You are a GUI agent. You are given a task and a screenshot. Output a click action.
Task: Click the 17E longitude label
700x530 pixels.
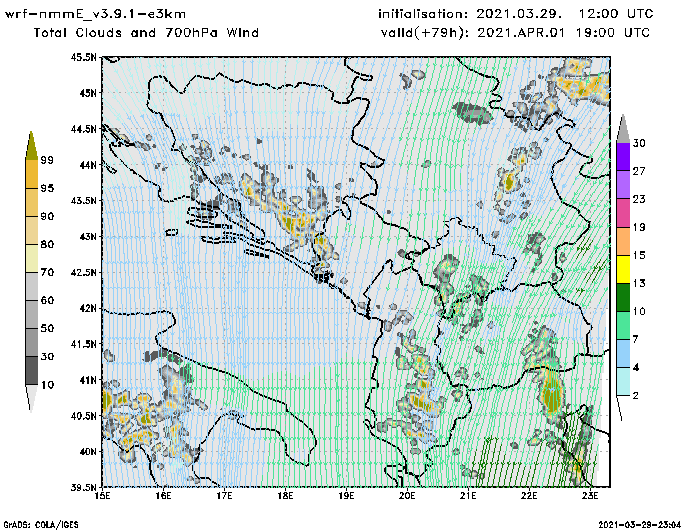pyautogui.click(x=224, y=496)
